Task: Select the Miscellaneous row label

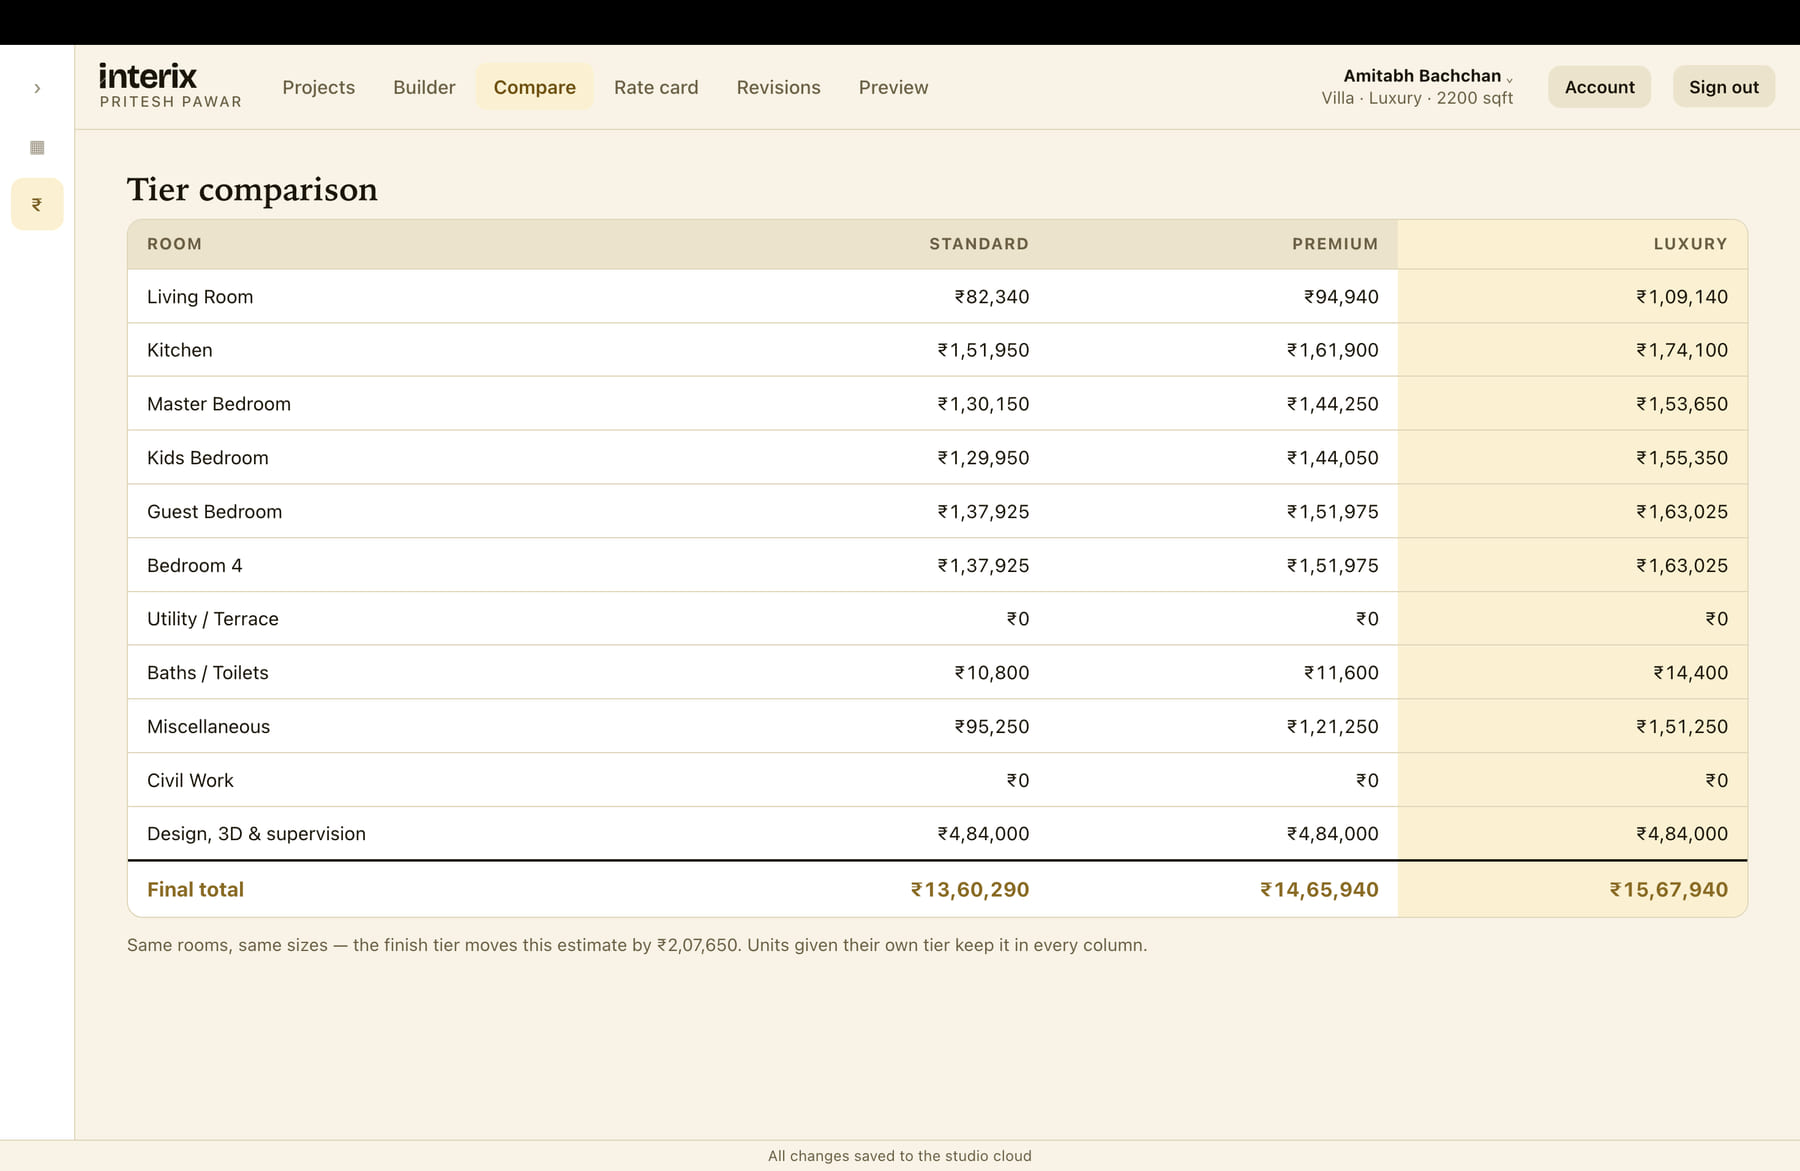Action: [x=208, y=727]
